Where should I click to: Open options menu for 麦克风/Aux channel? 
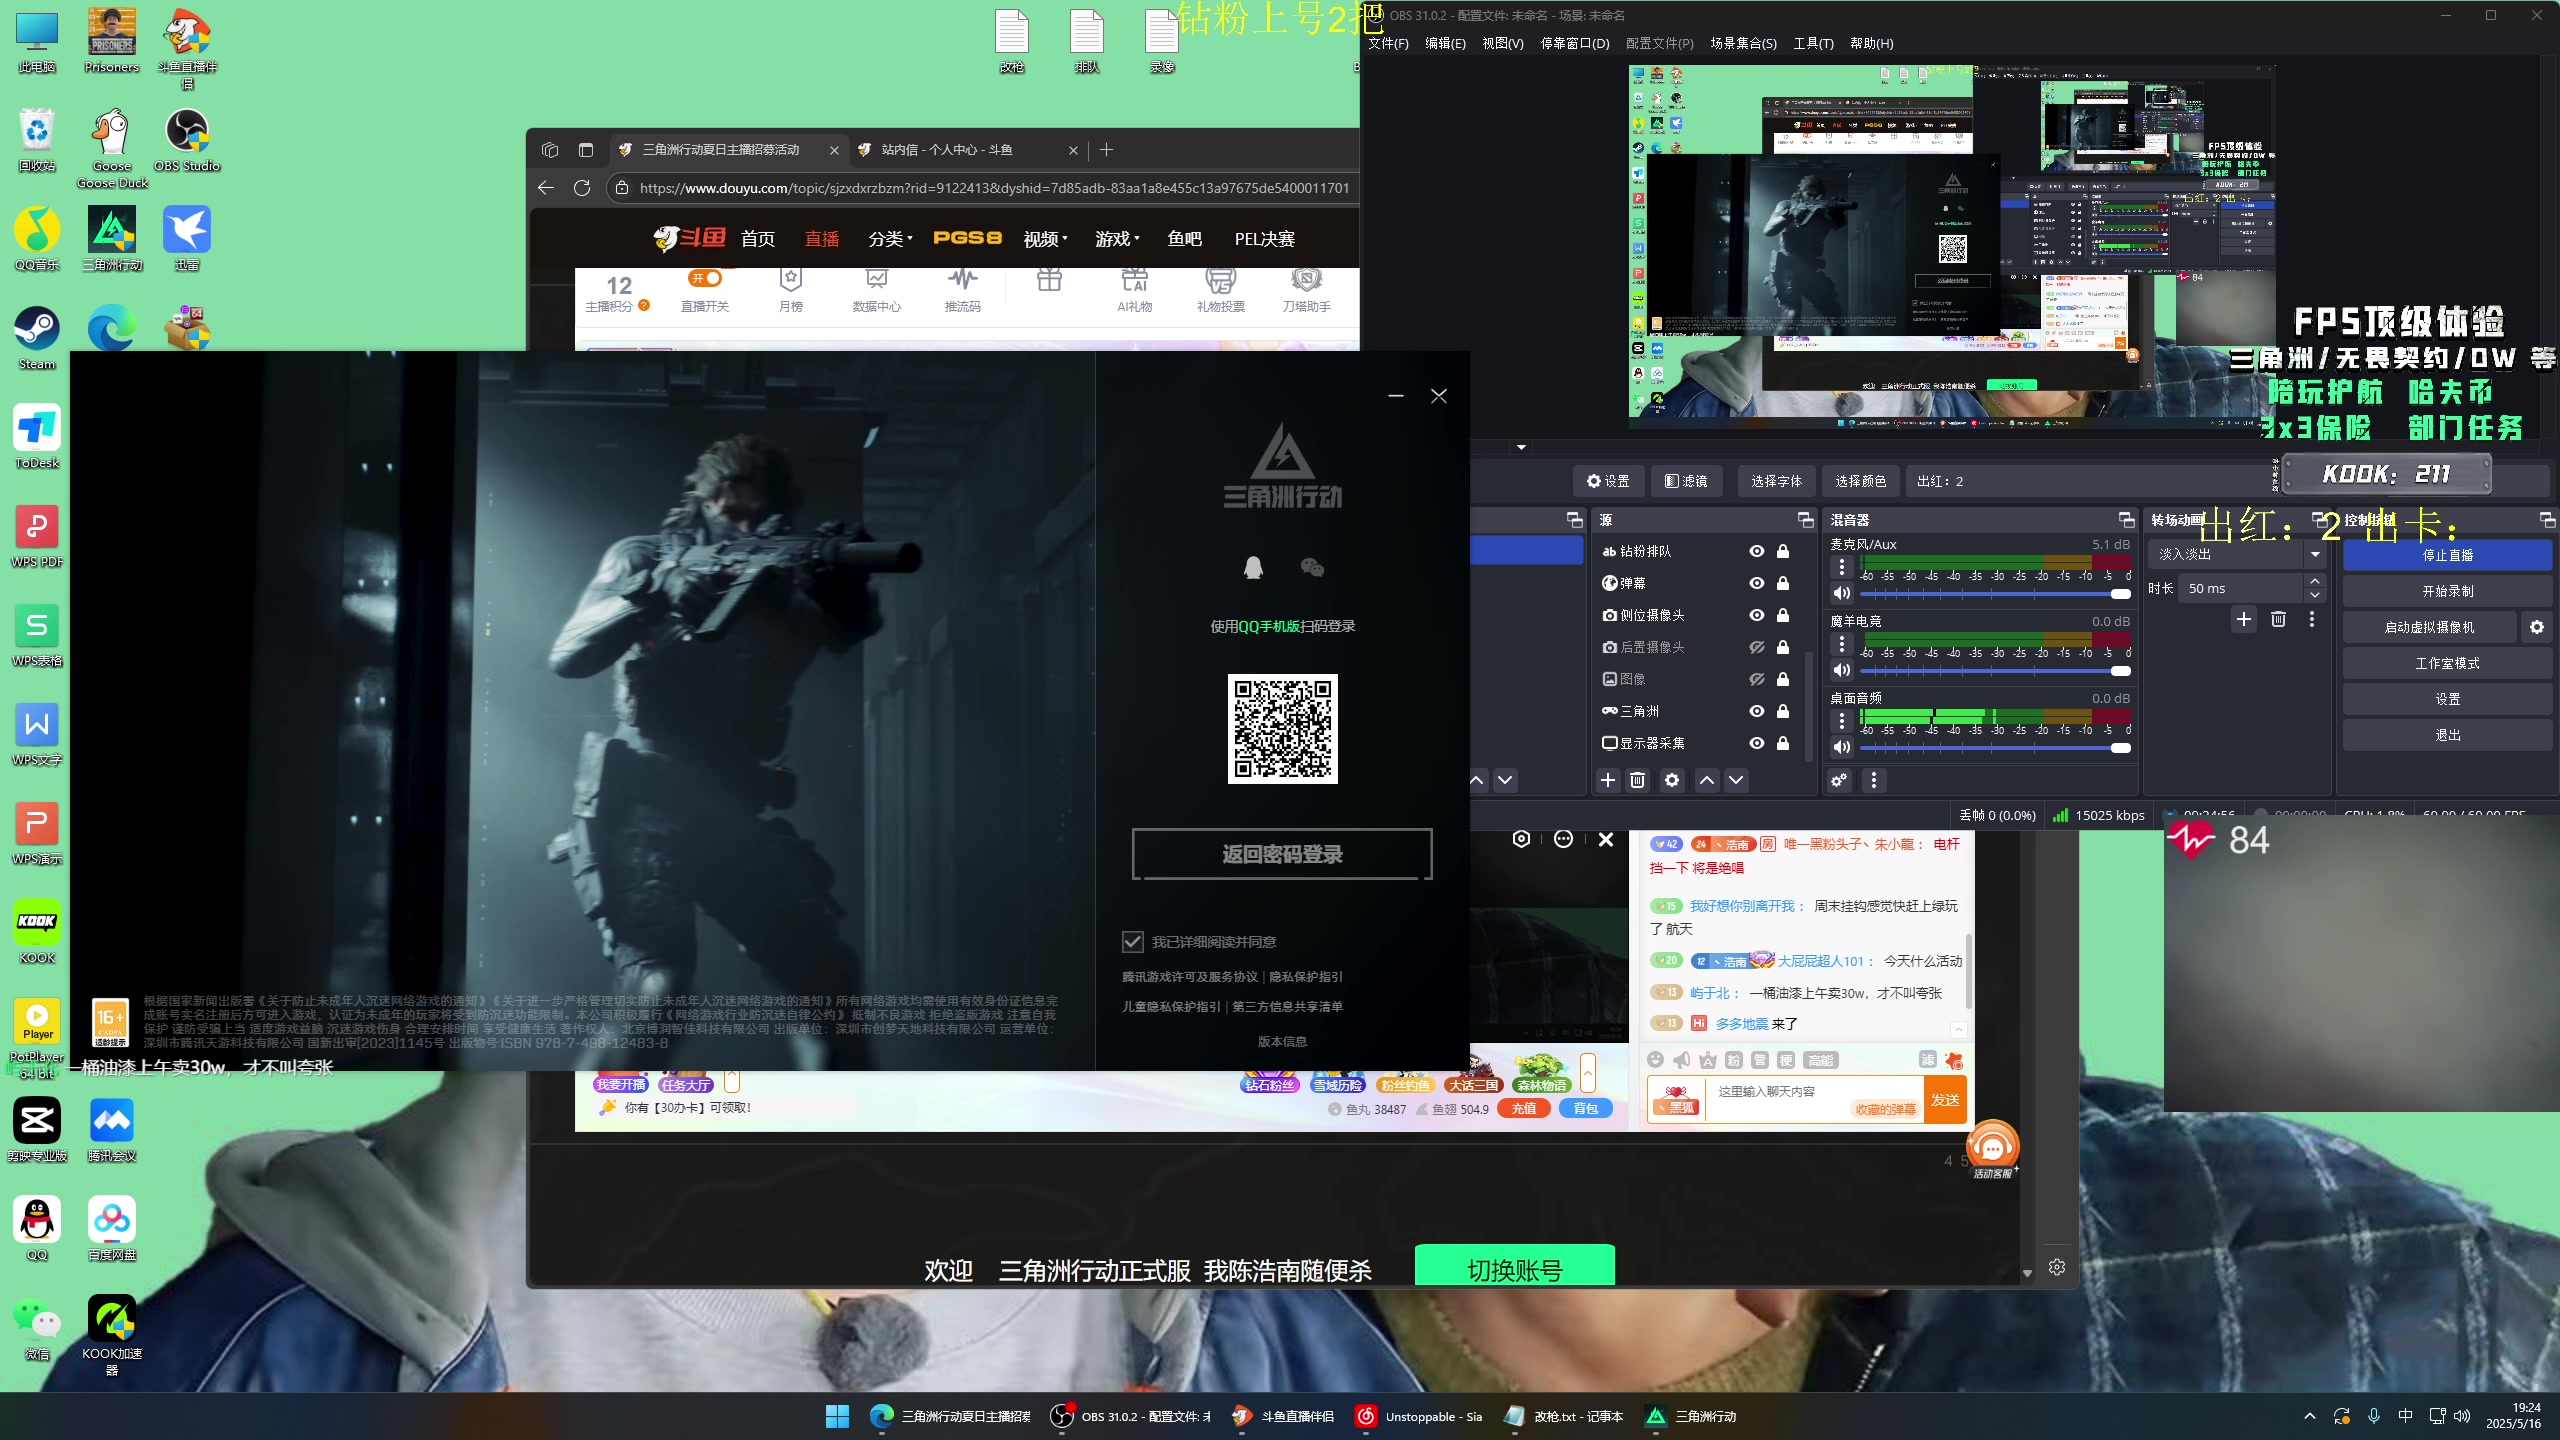point(1842,567)
